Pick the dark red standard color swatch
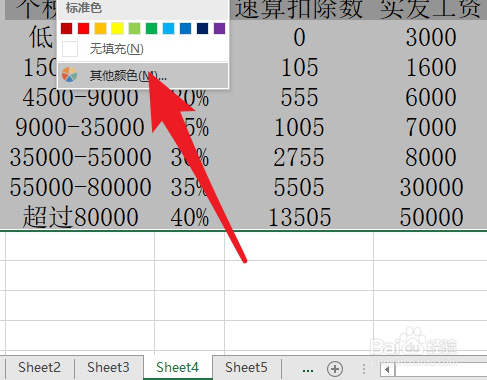Screen dimensions: 487x380 click(x=67, y=29)
